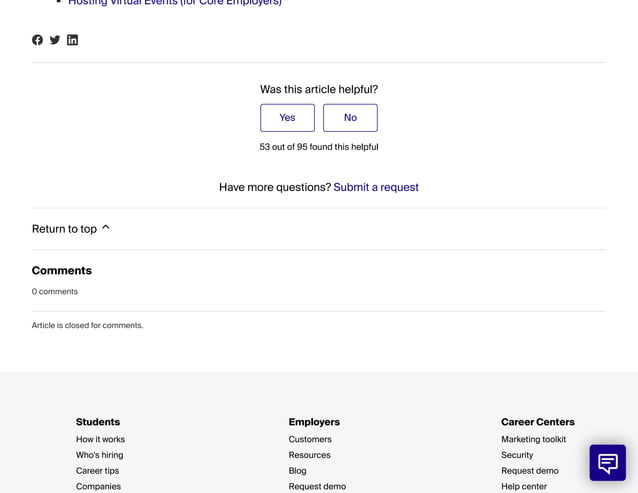Go to Employers Resources page
The image size is (638, 493).
click(309, 455)
